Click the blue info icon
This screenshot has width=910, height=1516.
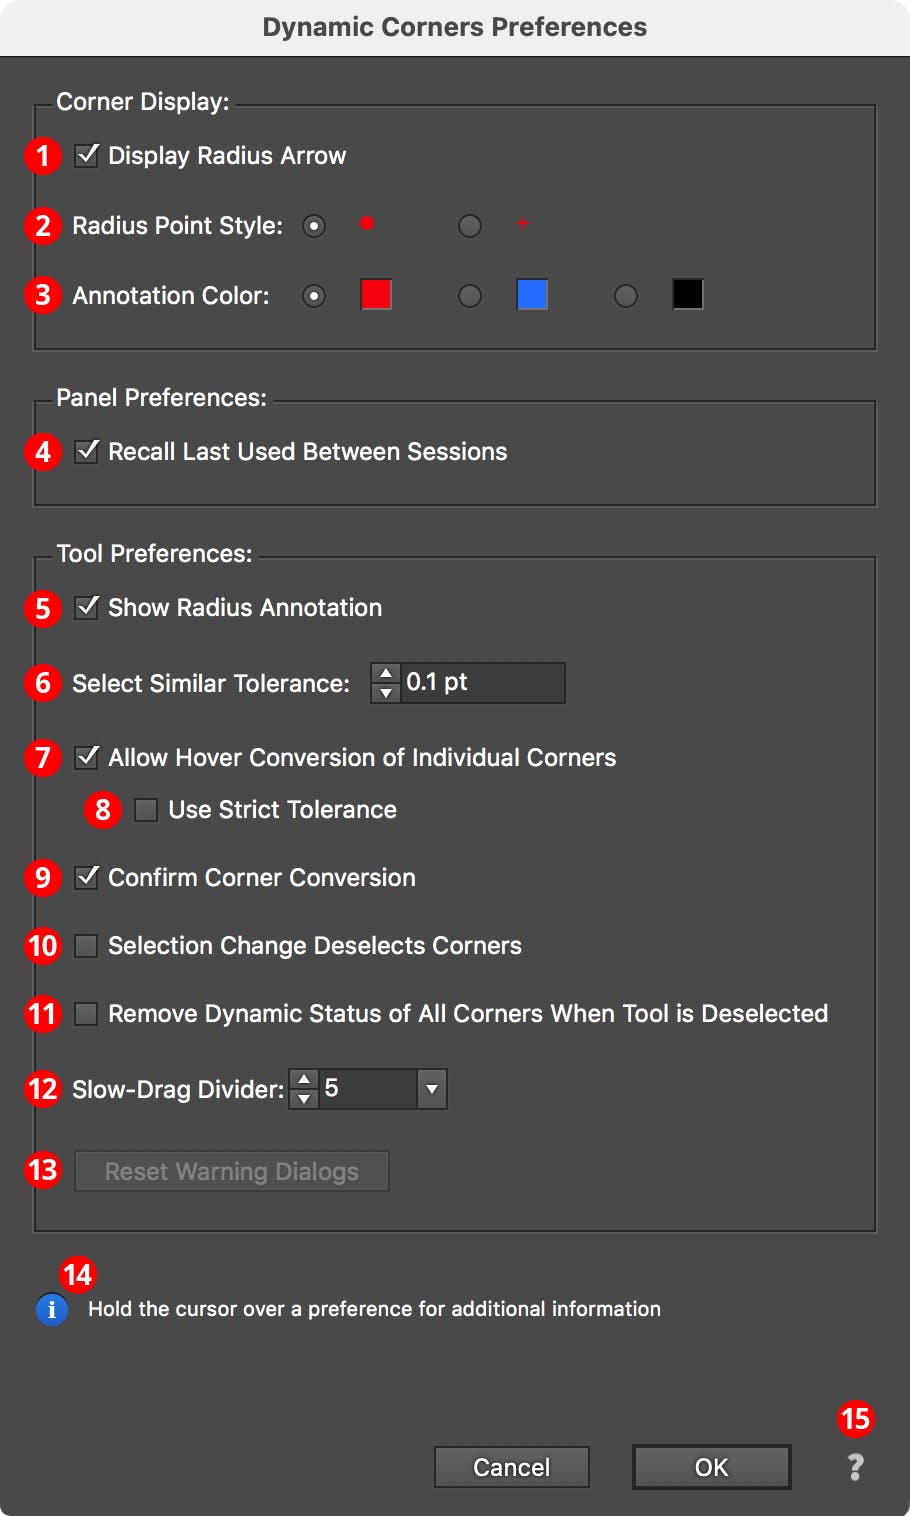click(x=51, y=1309)
